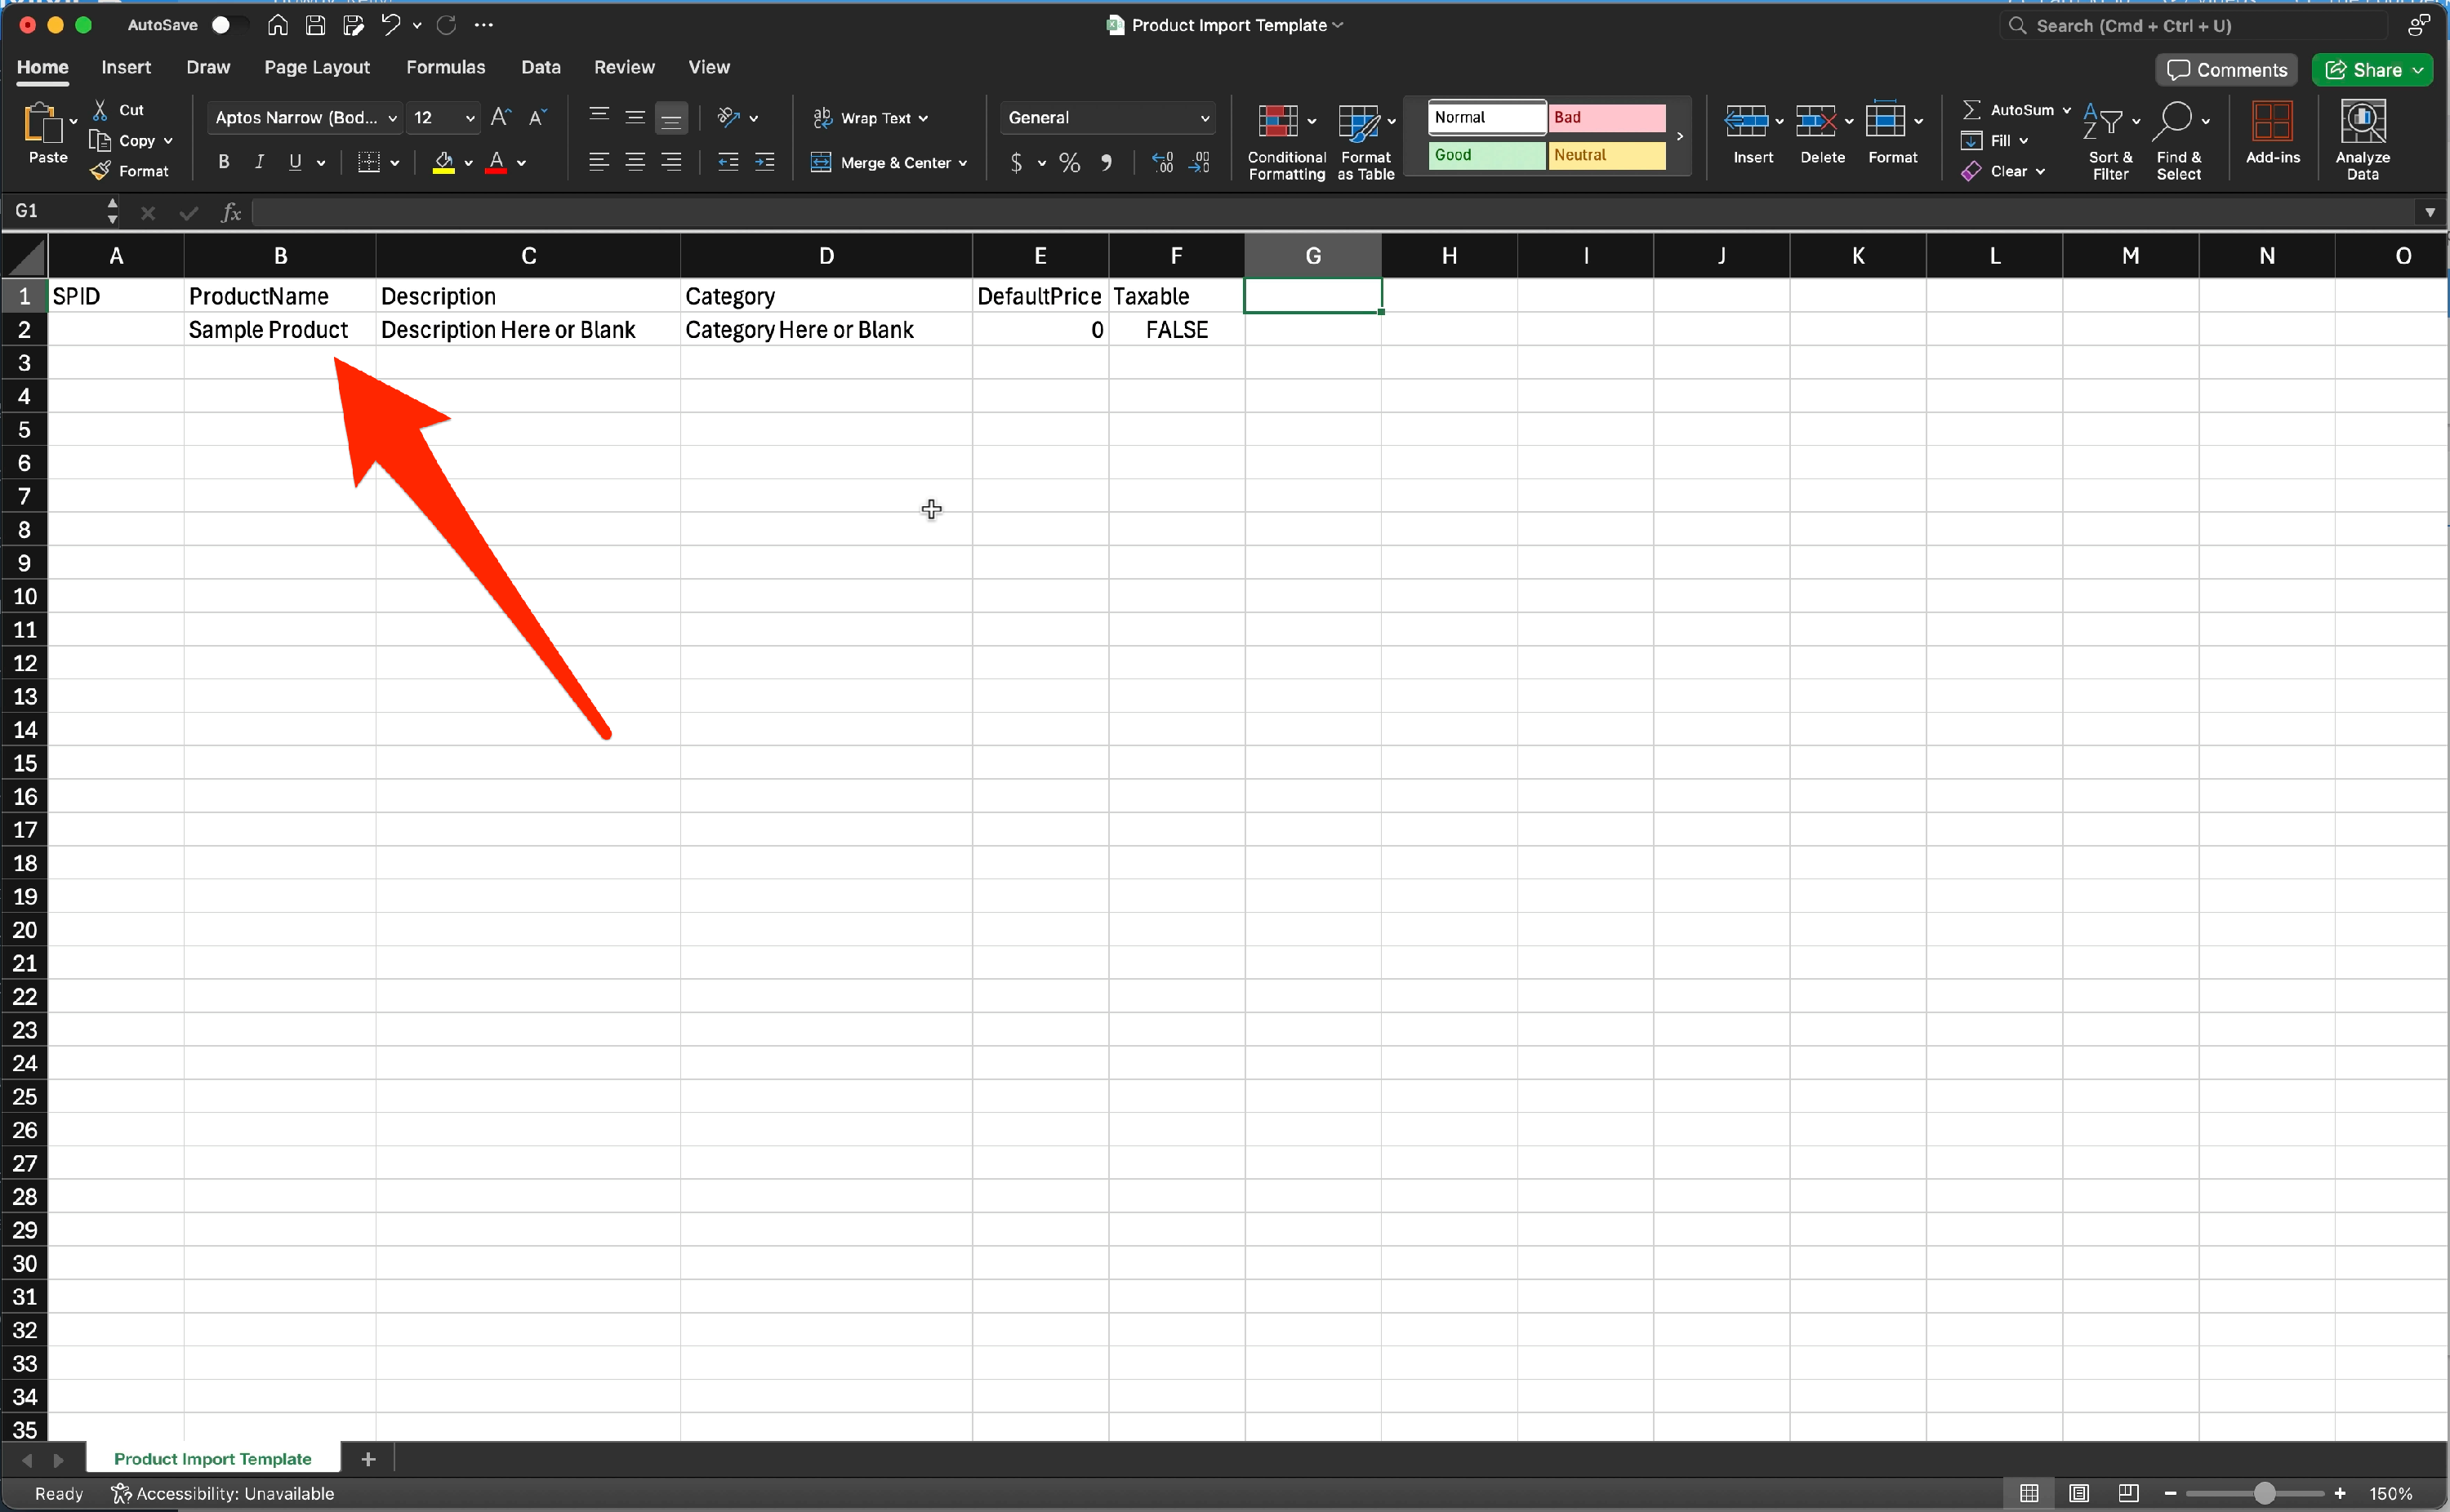2450x1512 pixels.
Task: Toggle Bold formatting
Action: click(x=223, y=162)
